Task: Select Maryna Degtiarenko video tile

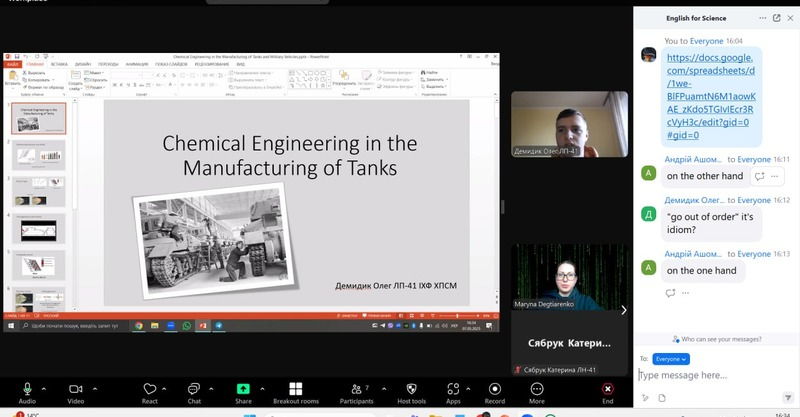Action: [x=569, y=277]
